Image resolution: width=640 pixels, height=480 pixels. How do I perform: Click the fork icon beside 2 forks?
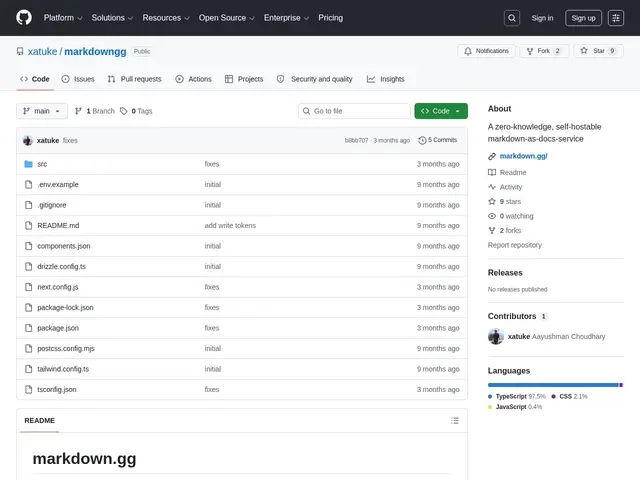coord(492,231)
